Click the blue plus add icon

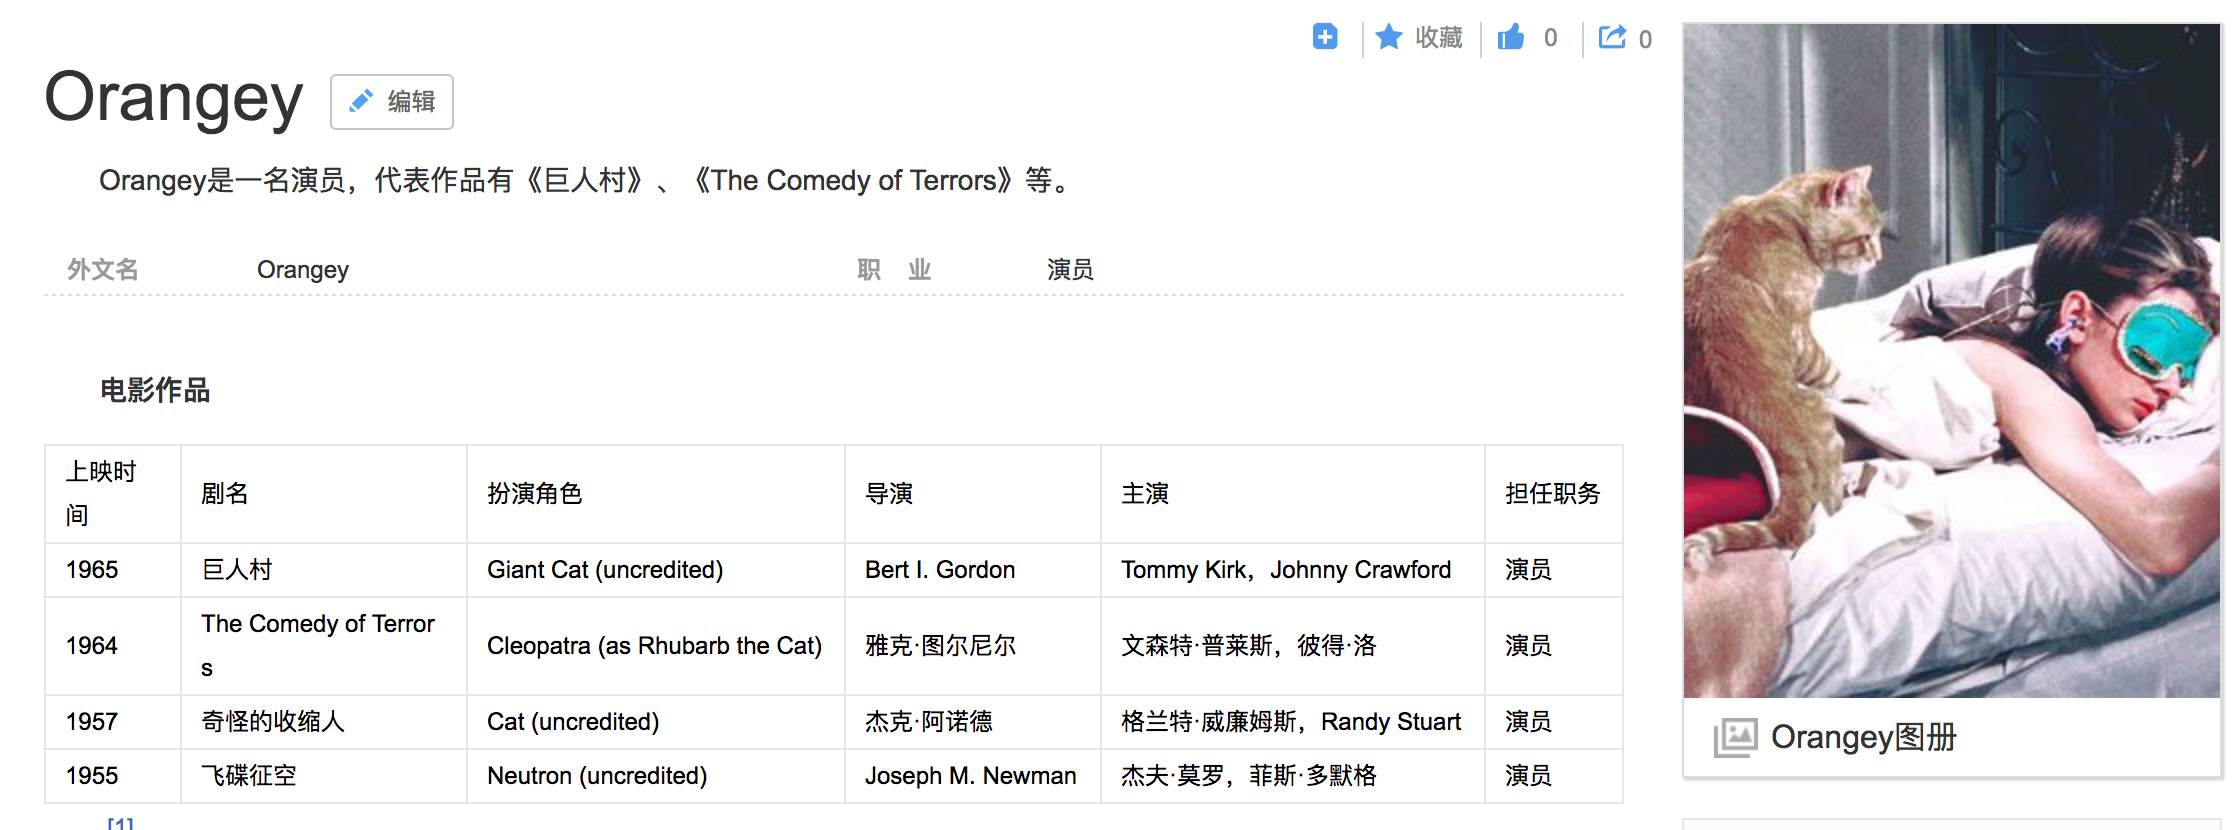coord(1325,37)
